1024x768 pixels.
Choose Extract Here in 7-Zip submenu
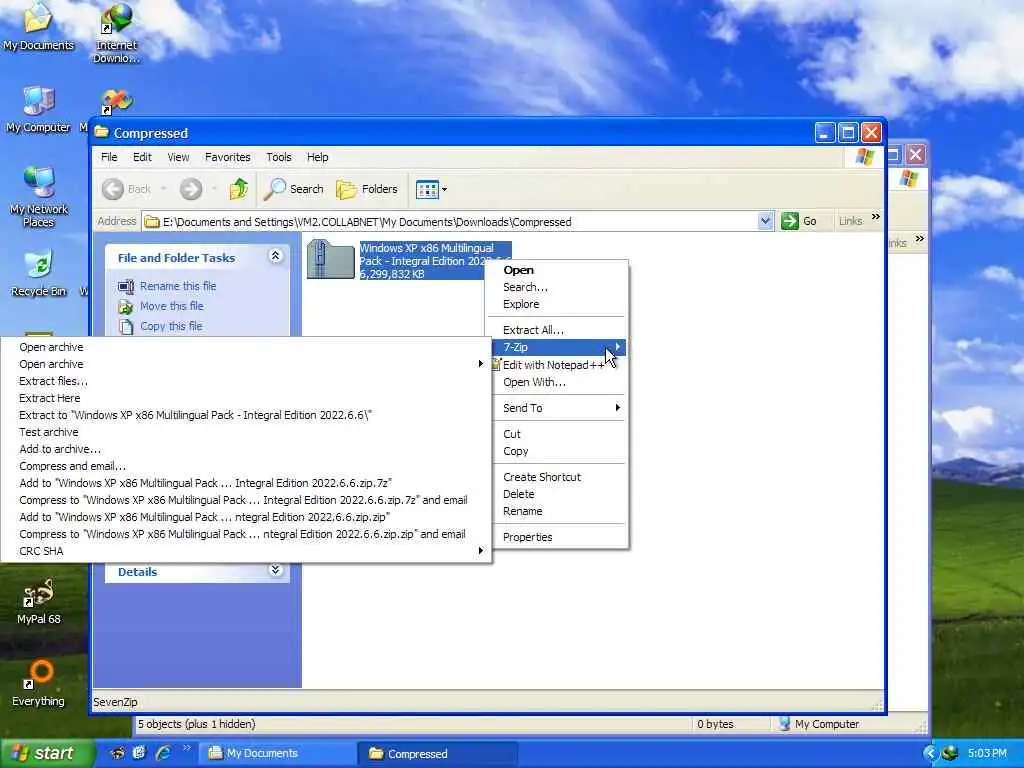pyautogui.click(x=246, y=398)
